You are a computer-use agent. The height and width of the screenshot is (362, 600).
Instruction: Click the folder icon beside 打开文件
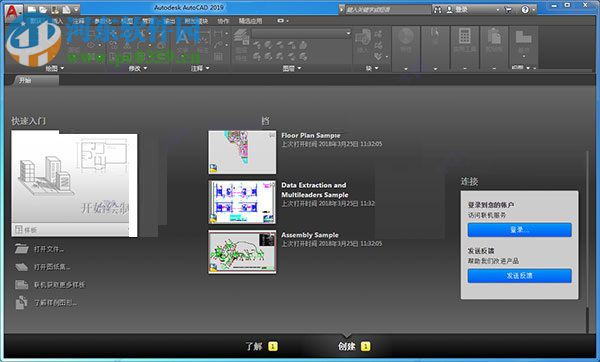(21, 249)
